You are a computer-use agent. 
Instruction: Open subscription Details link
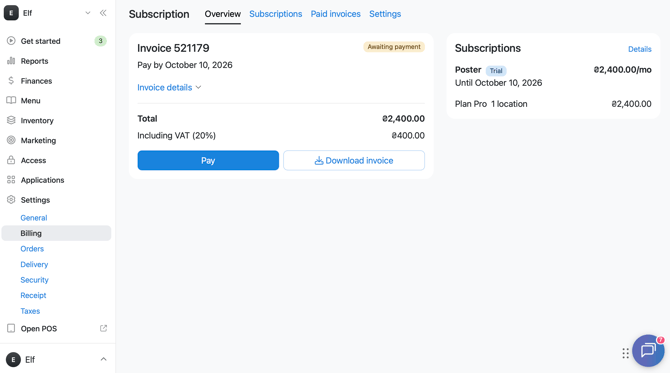pos(640,49)
